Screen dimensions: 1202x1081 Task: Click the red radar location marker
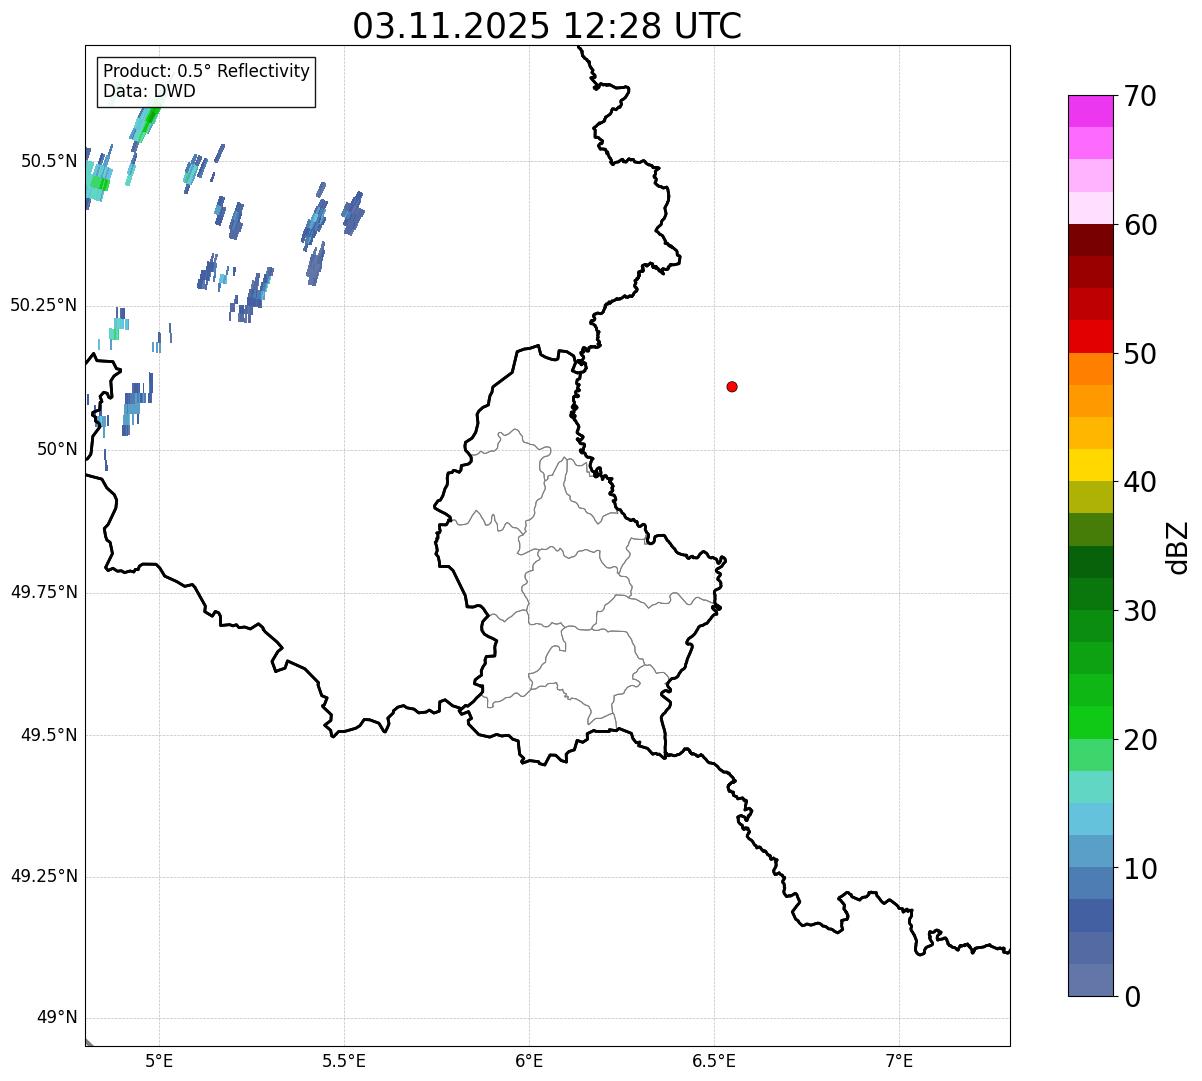tap(732, 386)
